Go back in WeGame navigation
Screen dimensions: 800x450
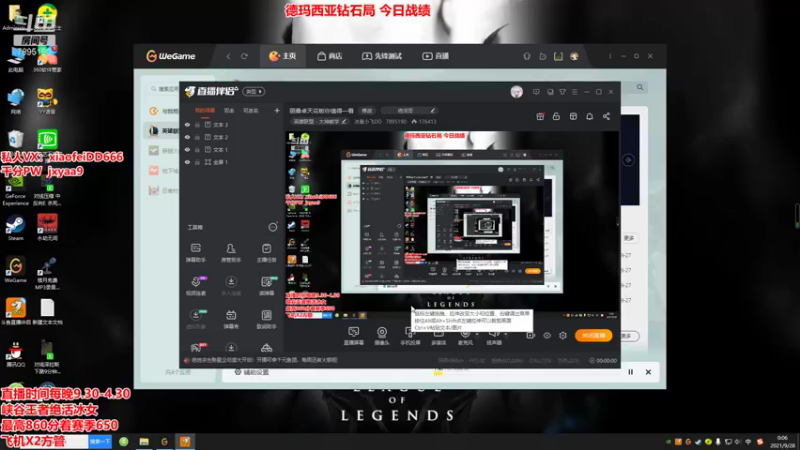click(228, 56)
